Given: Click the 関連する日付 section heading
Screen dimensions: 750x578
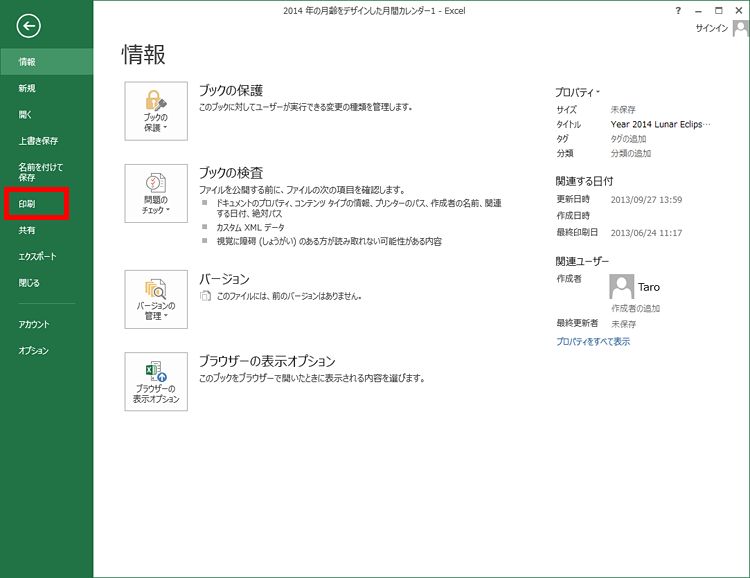Looking at the screenshot, I should pyautogui.click(x=584, y=181).
